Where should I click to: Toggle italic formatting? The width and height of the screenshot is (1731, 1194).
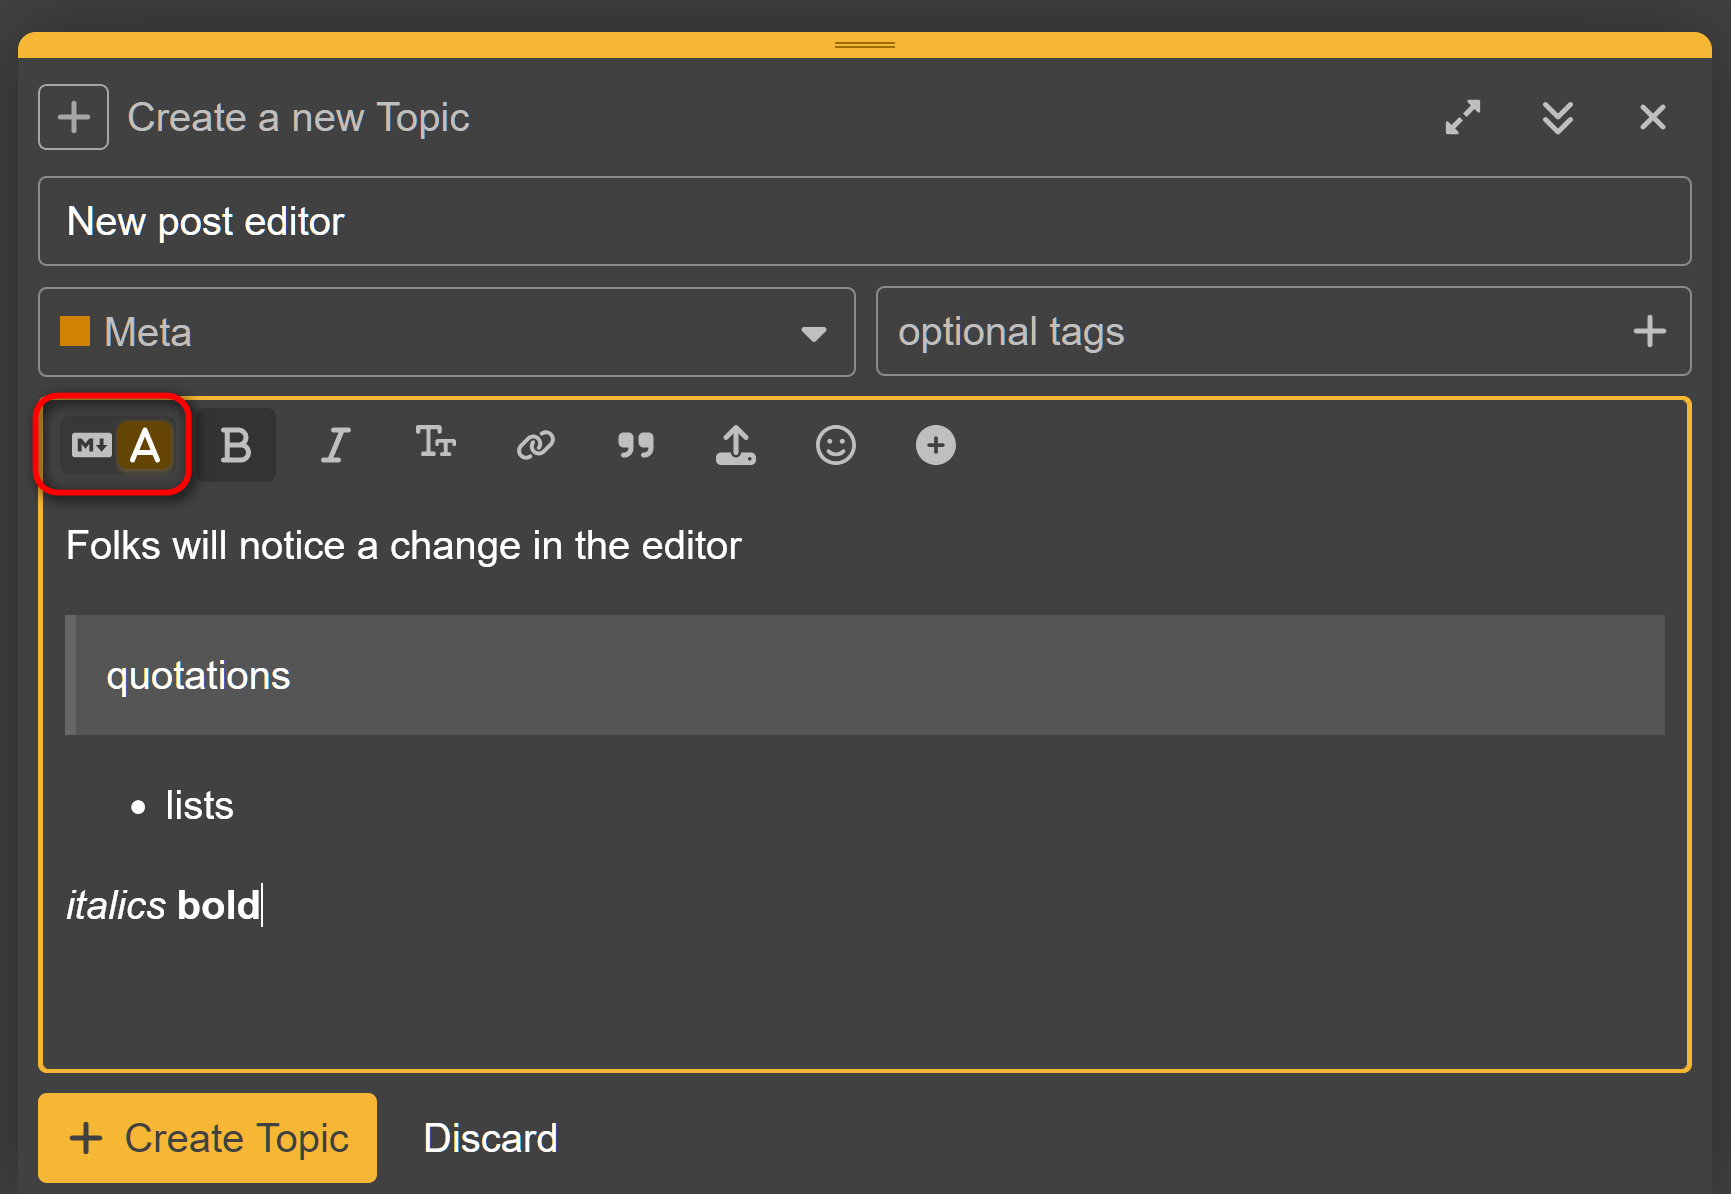335,445
